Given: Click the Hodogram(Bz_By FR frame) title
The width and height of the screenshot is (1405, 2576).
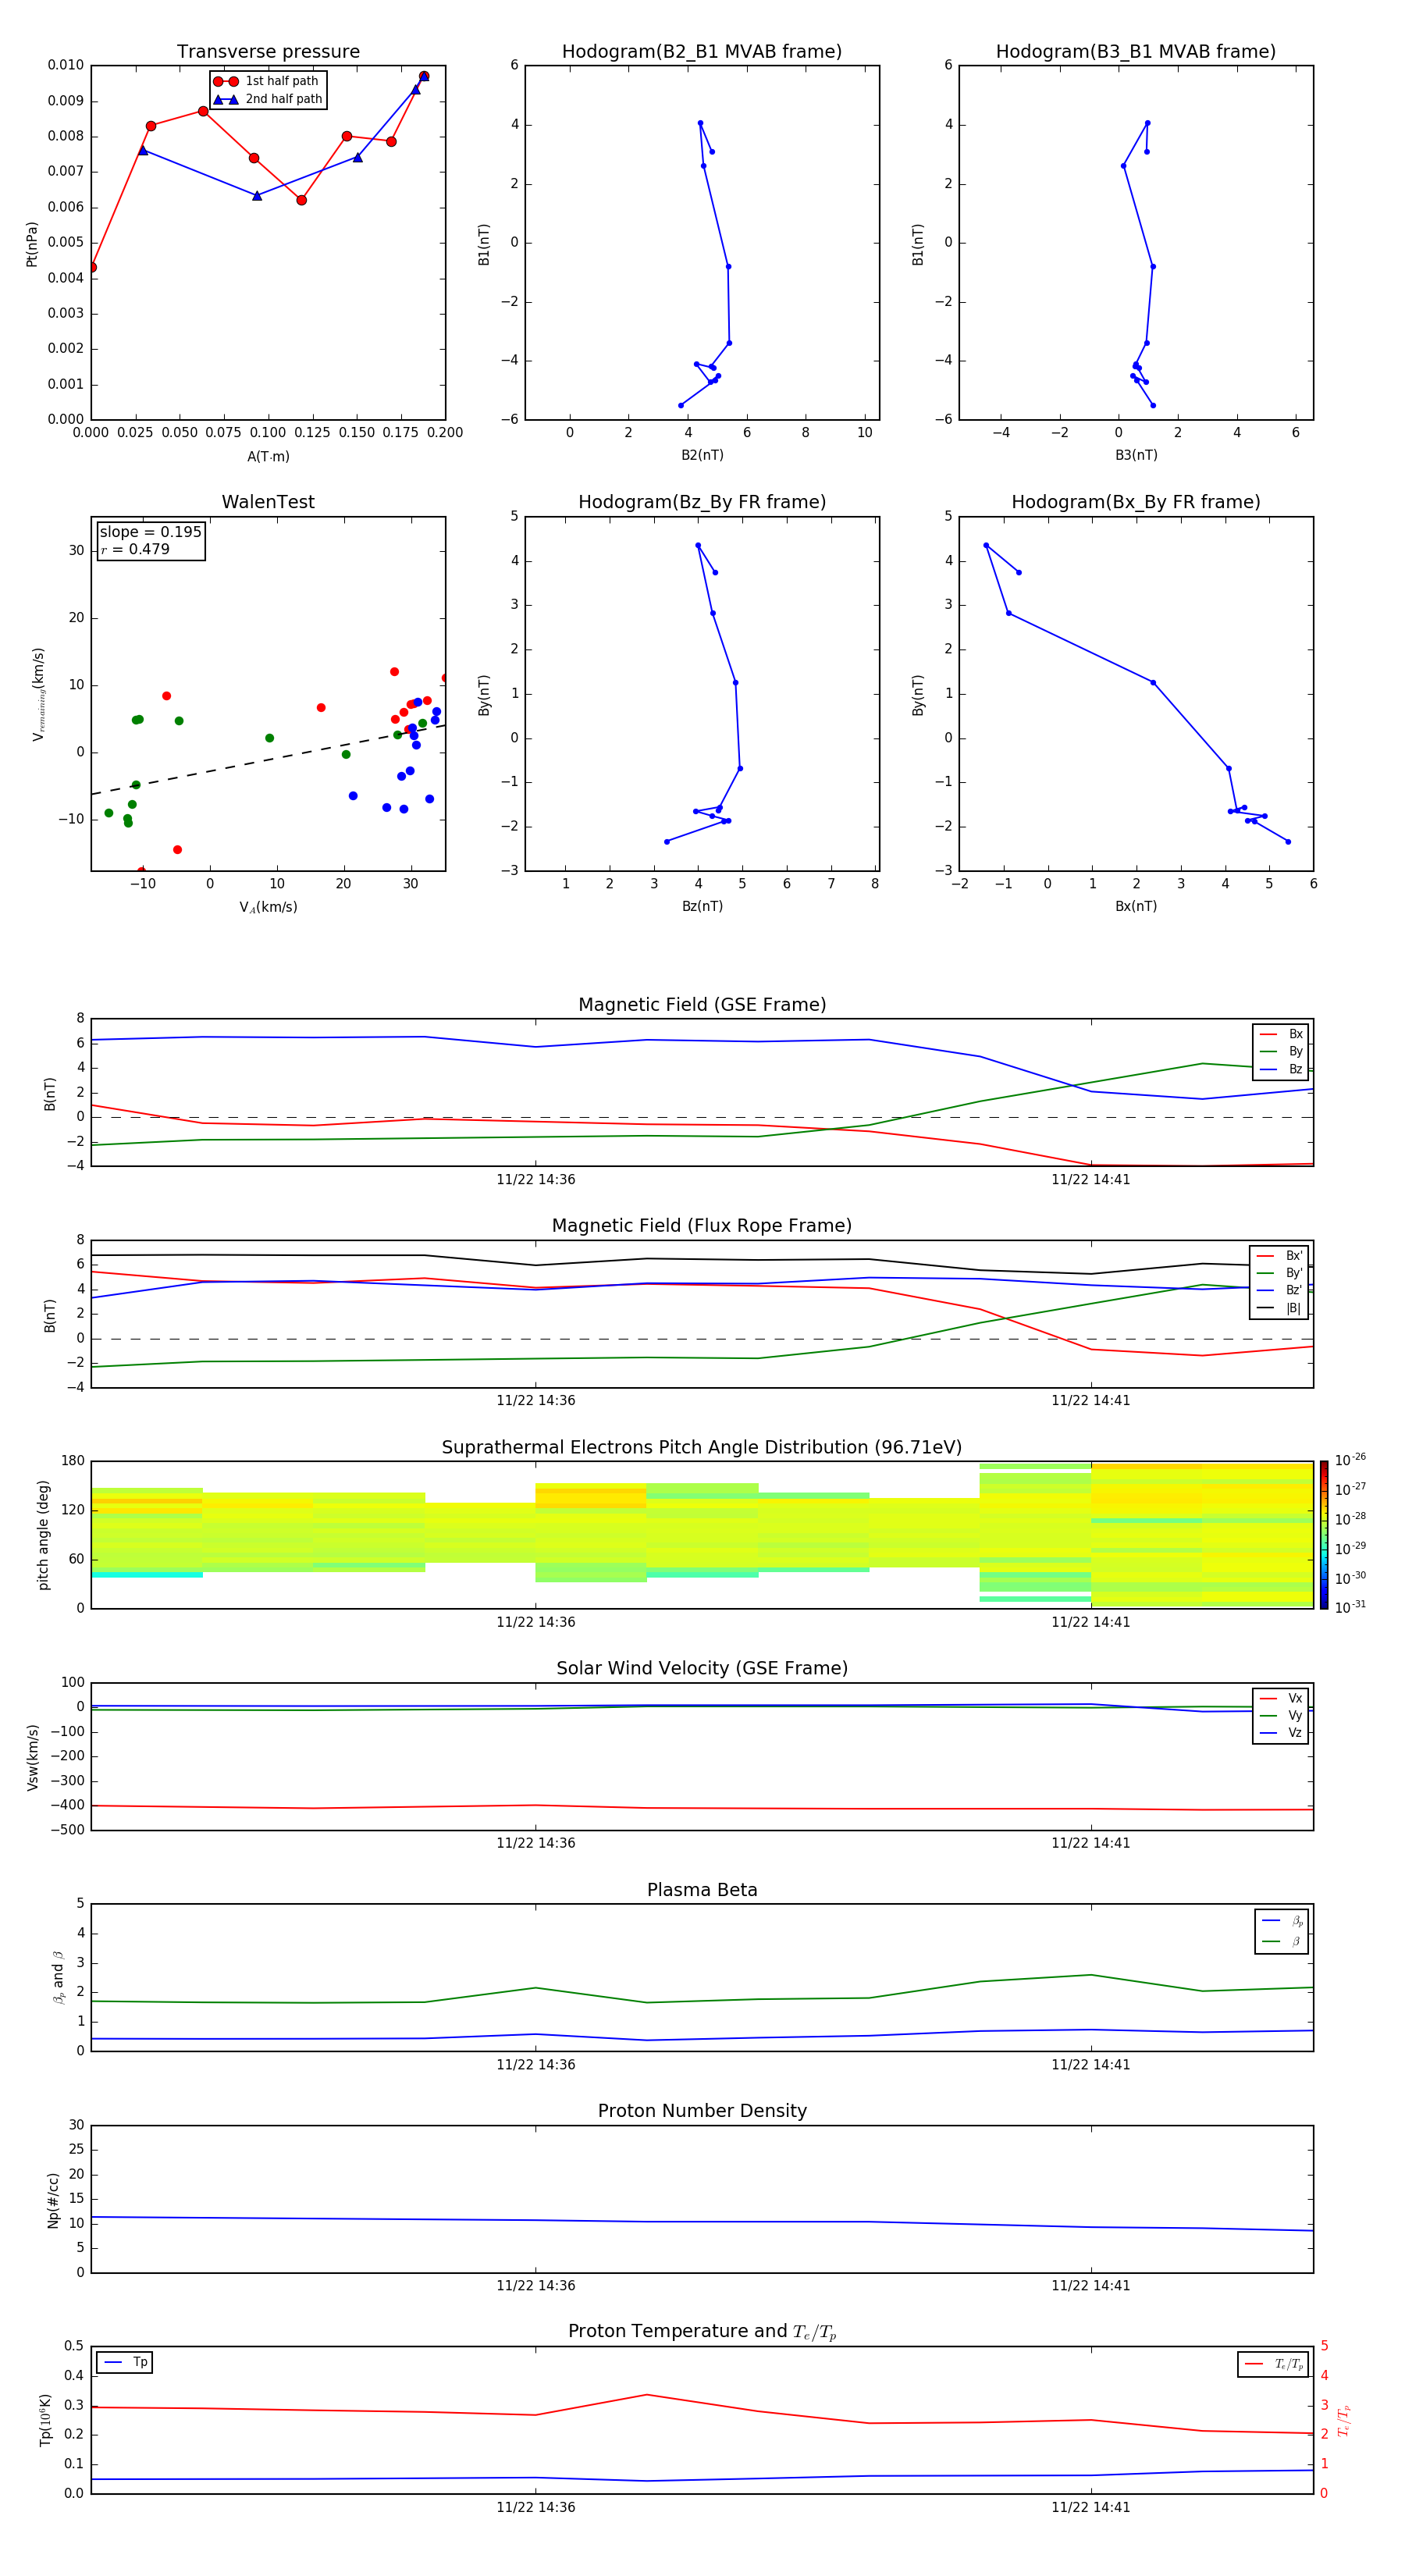Looking at the screenshot, I should click(x=702, y=502).
